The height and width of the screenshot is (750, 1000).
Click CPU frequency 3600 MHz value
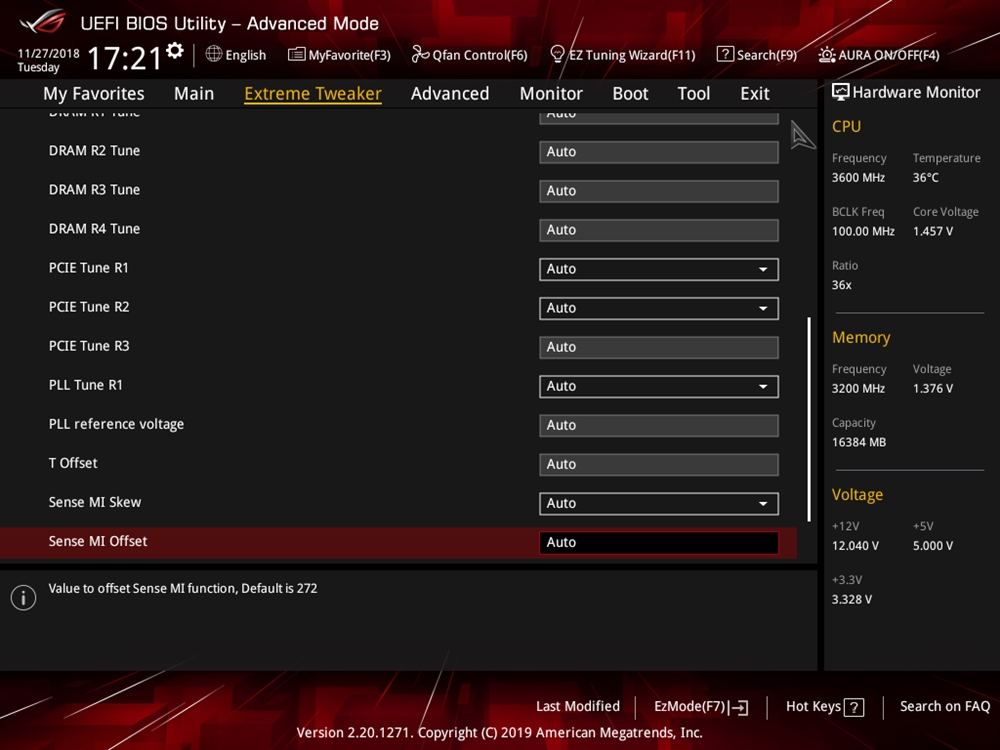coord(858,177)
